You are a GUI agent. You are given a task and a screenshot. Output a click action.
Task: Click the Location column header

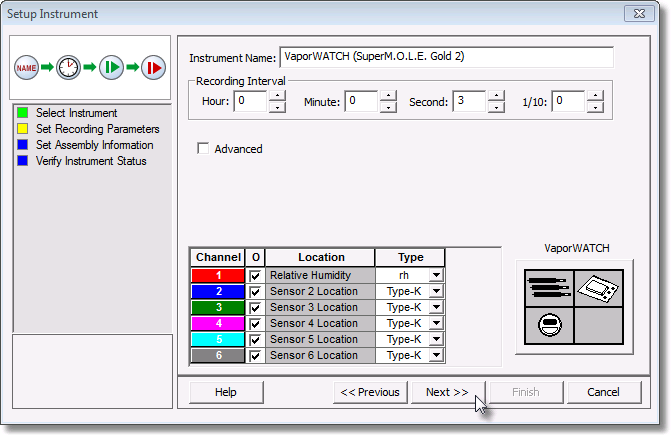321,257
